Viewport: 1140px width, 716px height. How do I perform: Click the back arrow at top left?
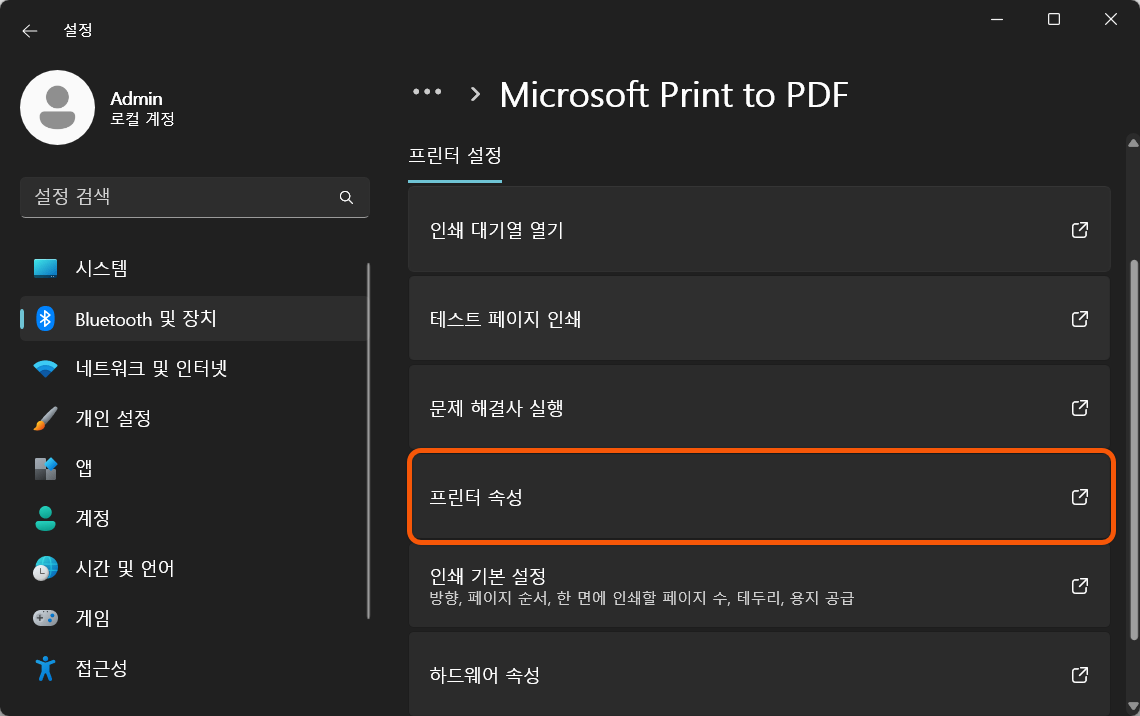pos(29,30)
